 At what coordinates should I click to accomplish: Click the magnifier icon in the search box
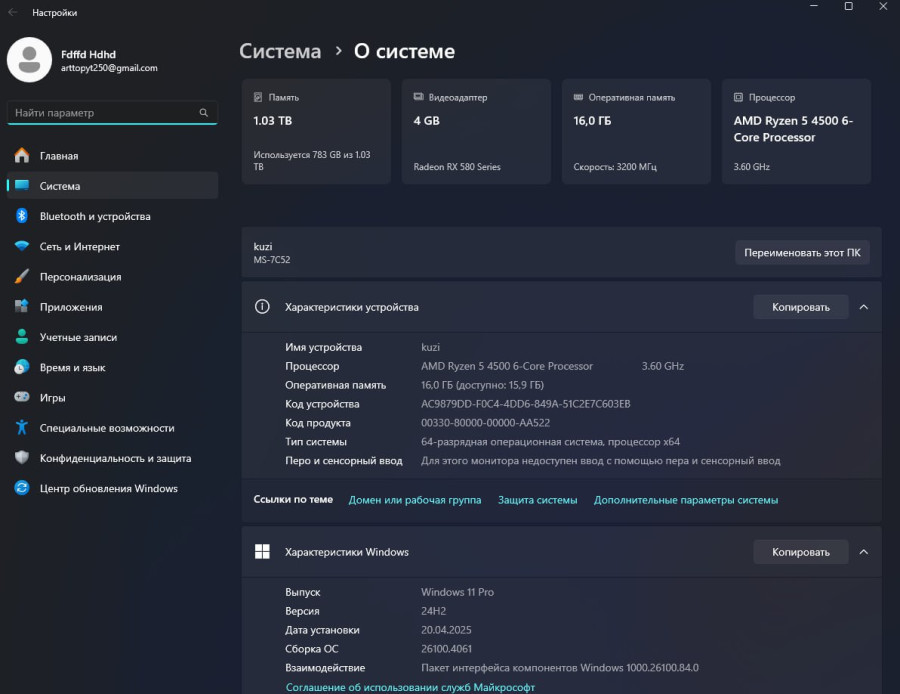[x=203, y=113]
